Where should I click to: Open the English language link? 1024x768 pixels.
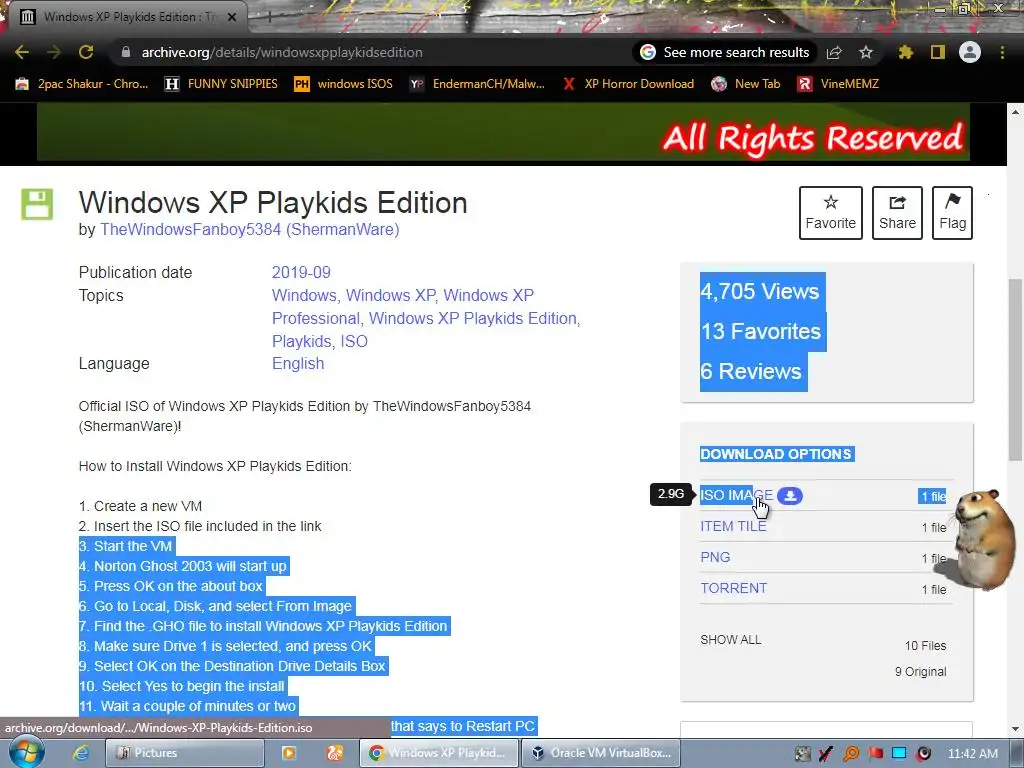click(x=298, y=364)
